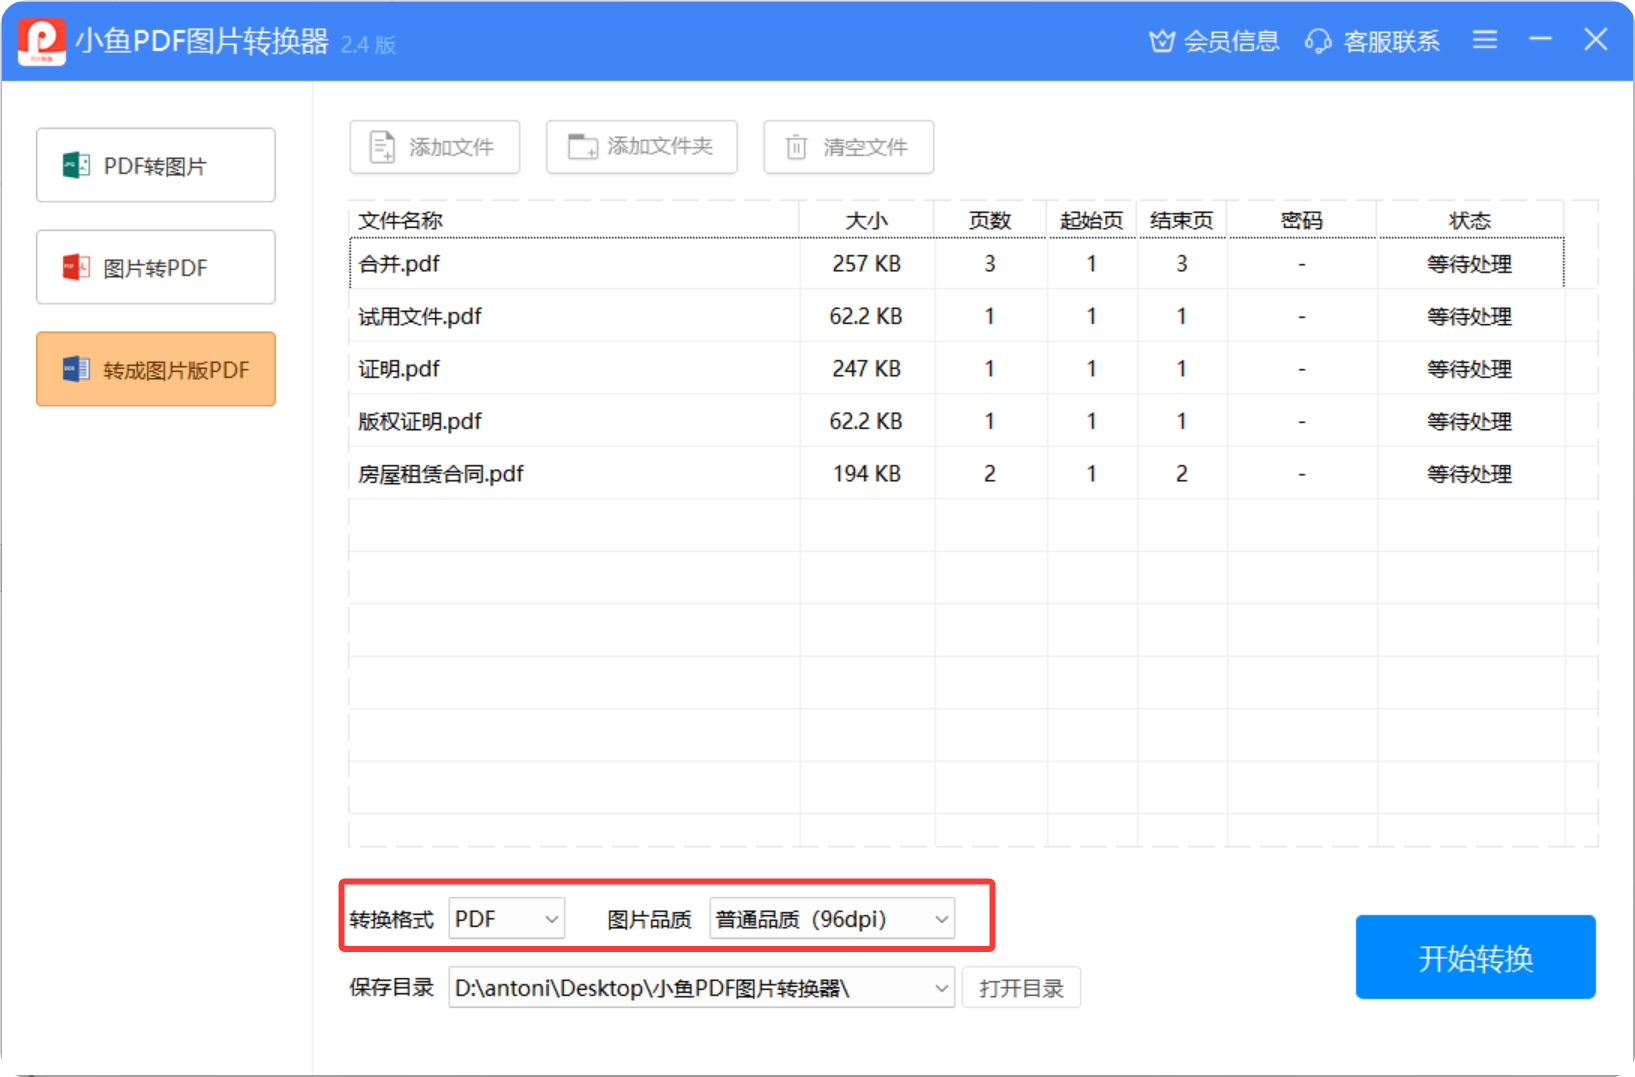Screen dimensions: 1635x1077
Task: Open the hamburger menu icon
Action: (1485, 40)
